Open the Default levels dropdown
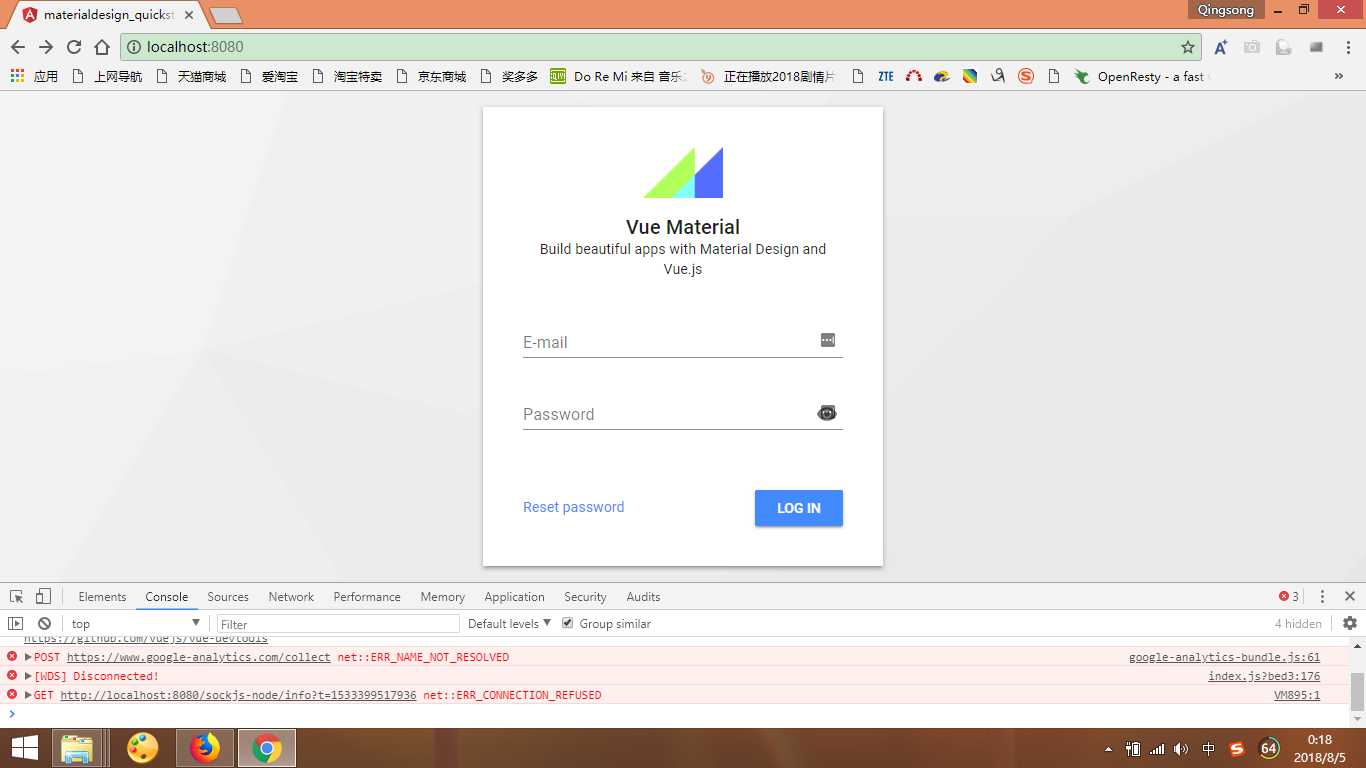This screenshot has width=1366, height=768. (509, 623)
